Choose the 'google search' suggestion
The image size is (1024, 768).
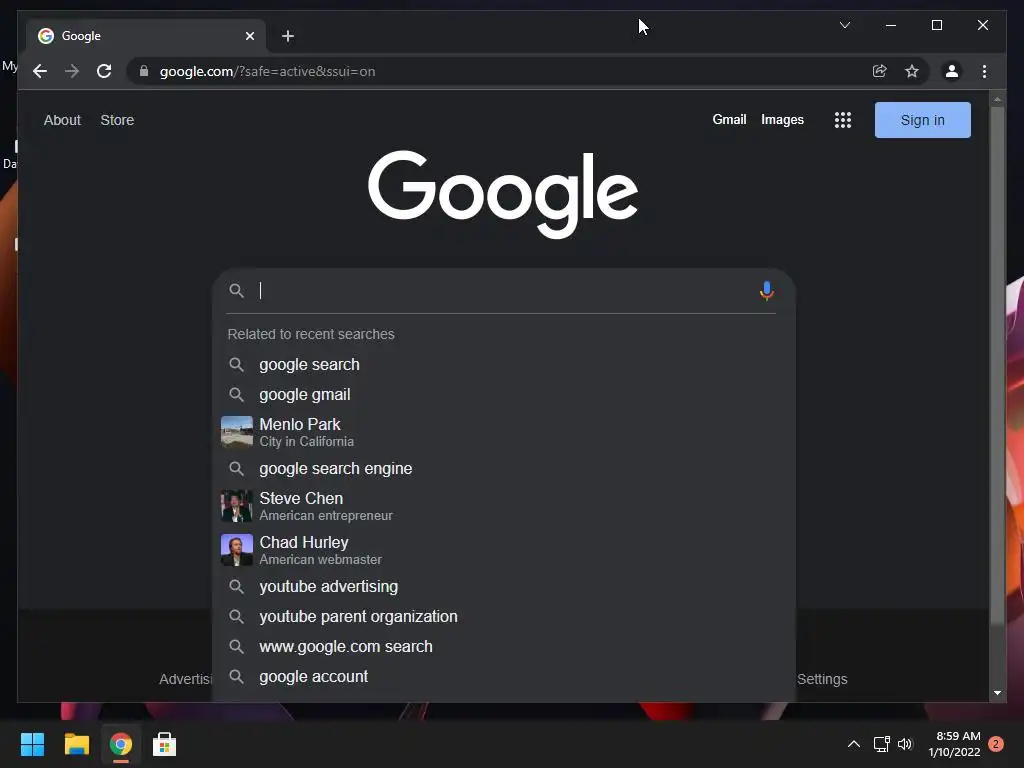(x=504, y=364)
